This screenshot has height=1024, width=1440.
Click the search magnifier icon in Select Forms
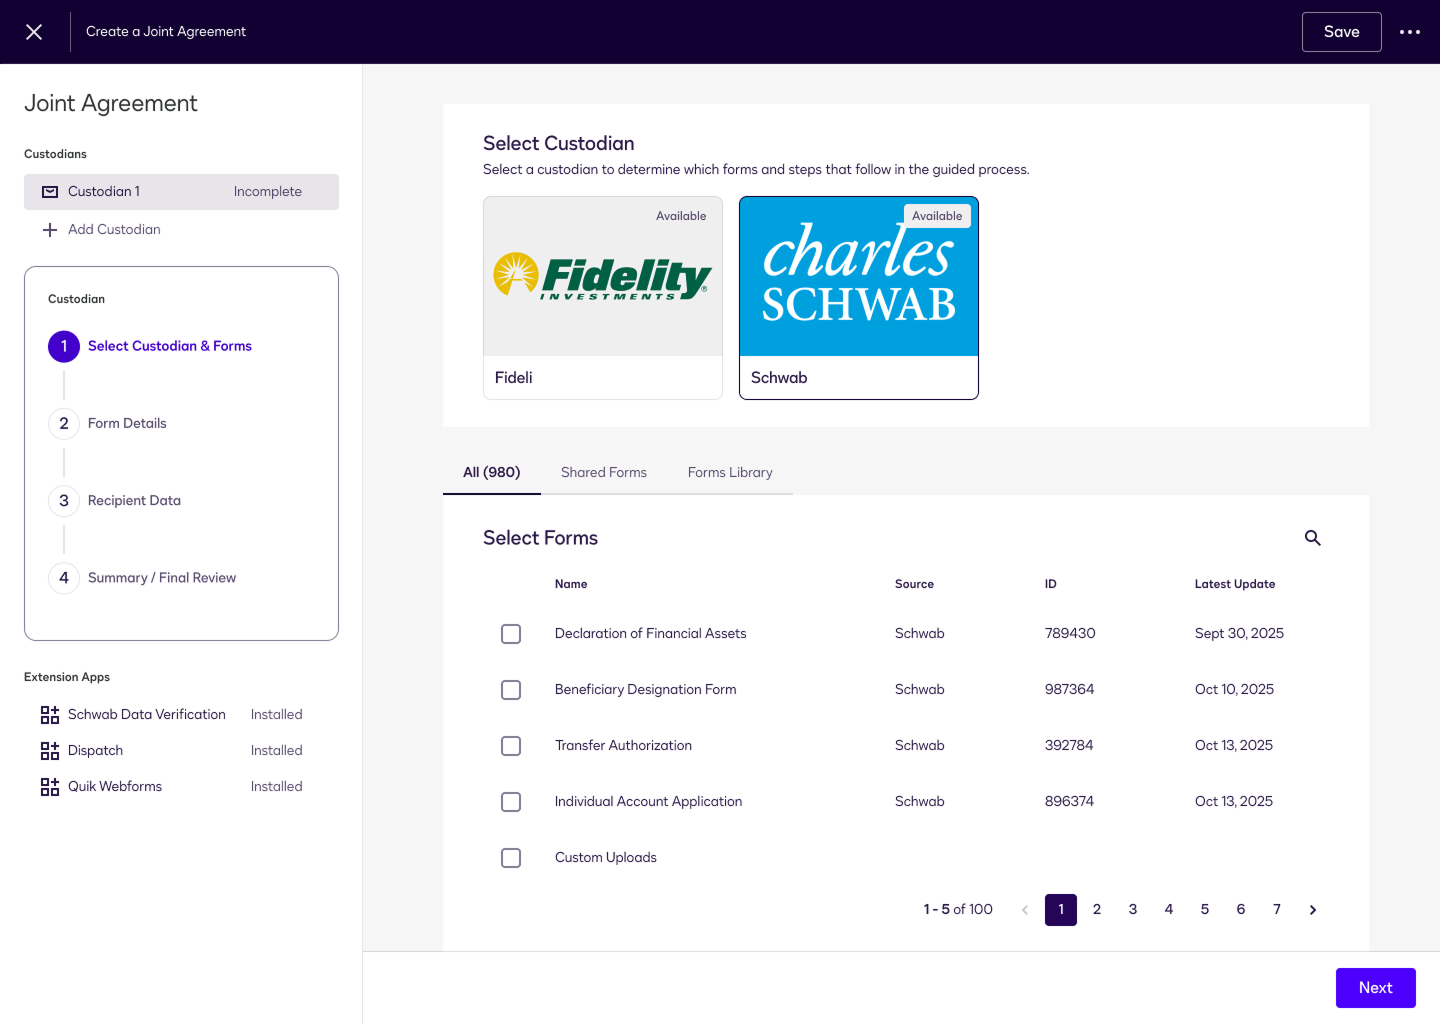pos(1313,538)
